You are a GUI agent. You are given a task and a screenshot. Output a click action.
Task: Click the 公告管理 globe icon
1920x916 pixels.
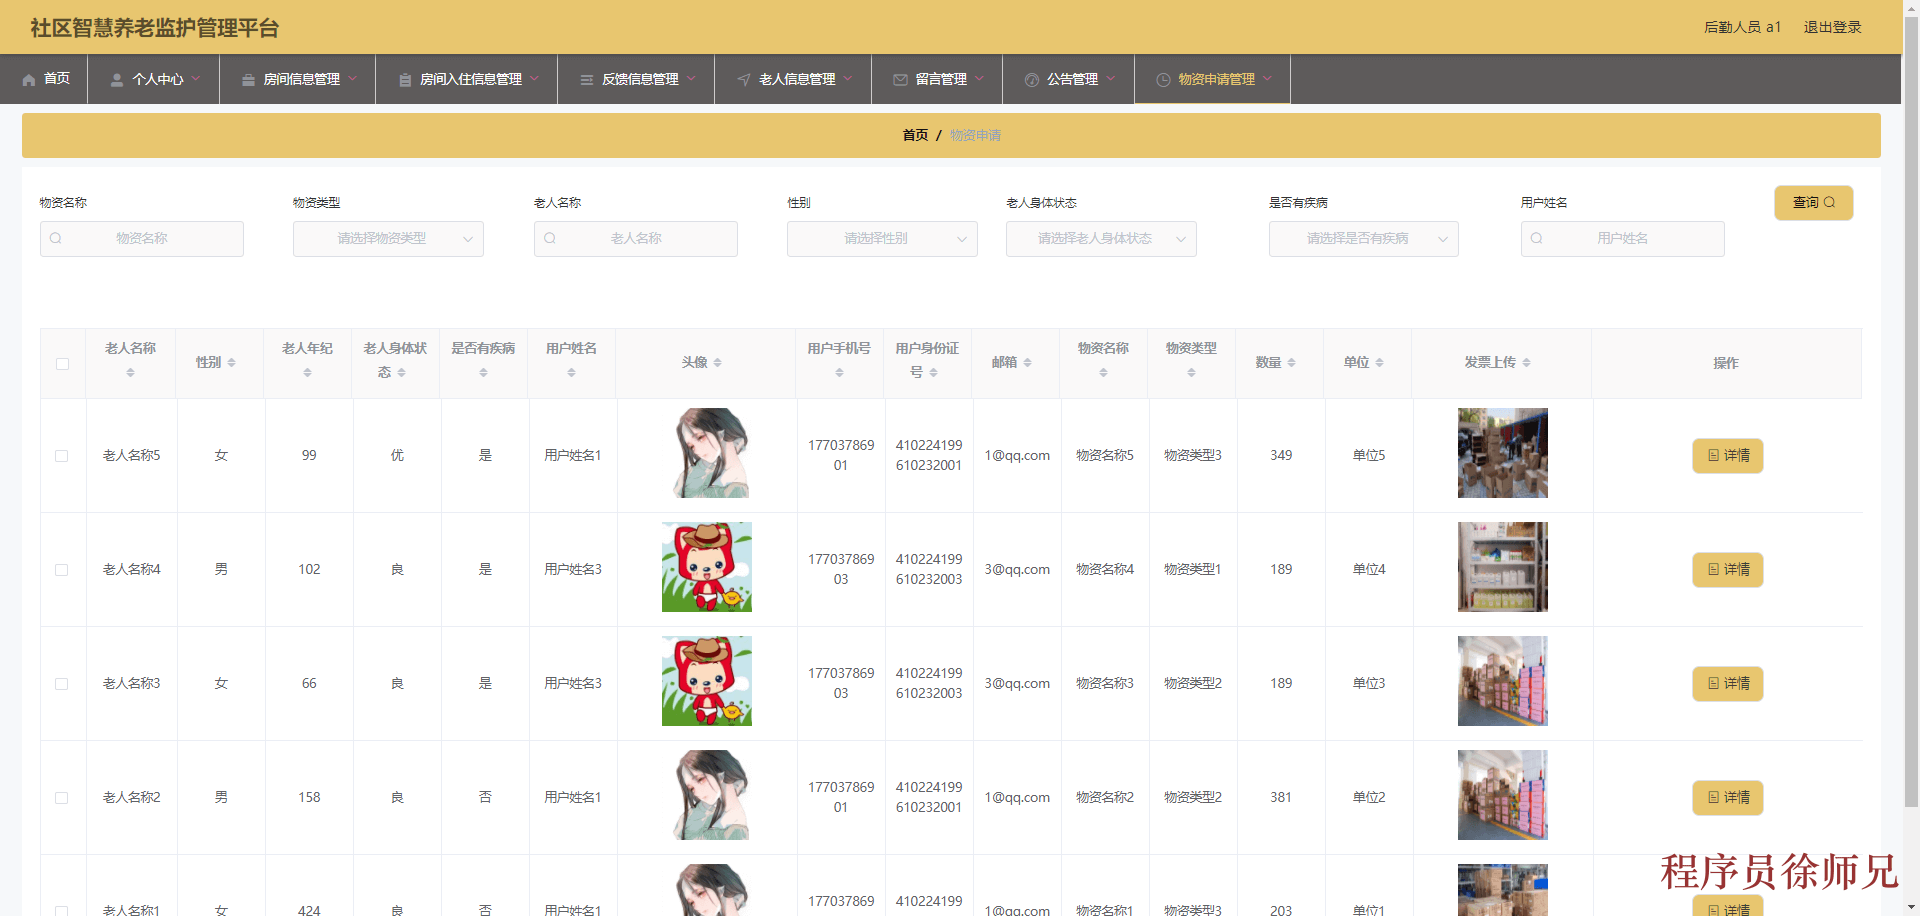pos(1031,79)
